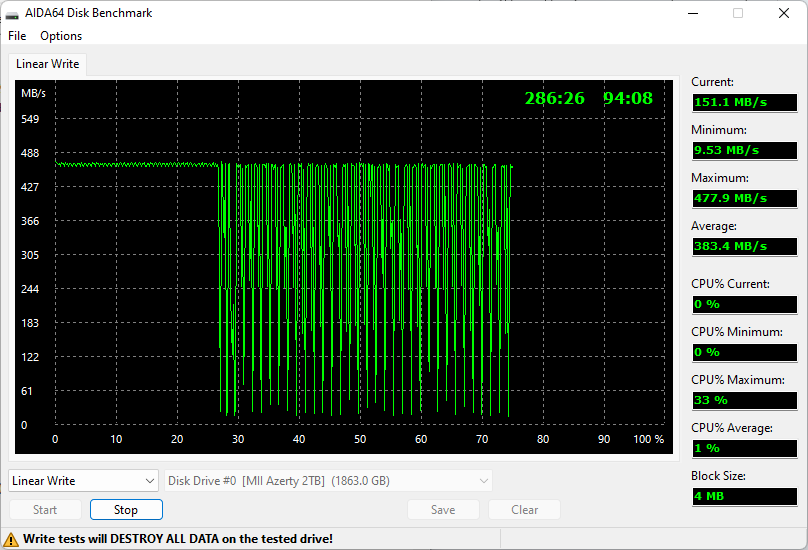Click the Maximum speed value 477.9 MB/s

(745, 198)
